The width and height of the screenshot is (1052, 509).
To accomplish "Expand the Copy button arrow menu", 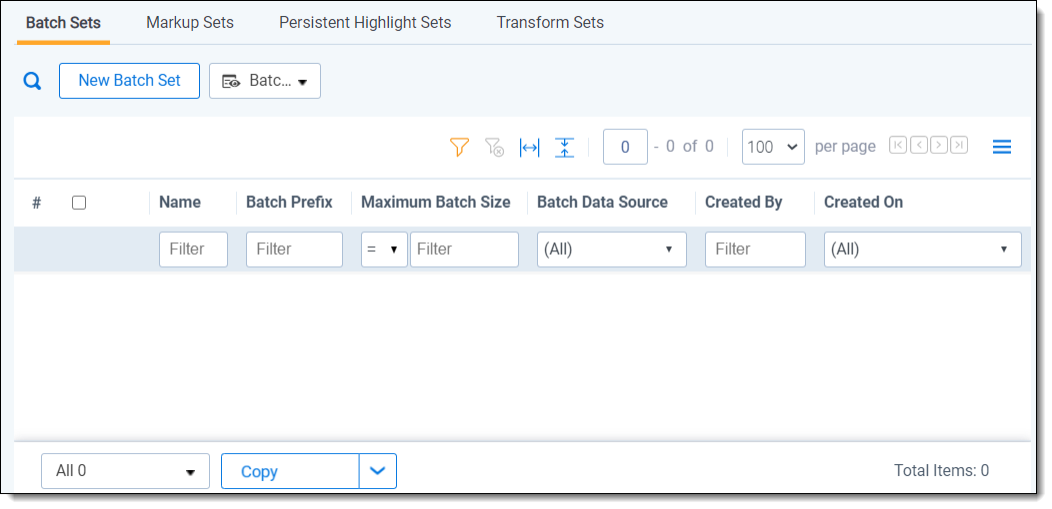I will pyautogui.click(x=378, y=471).
